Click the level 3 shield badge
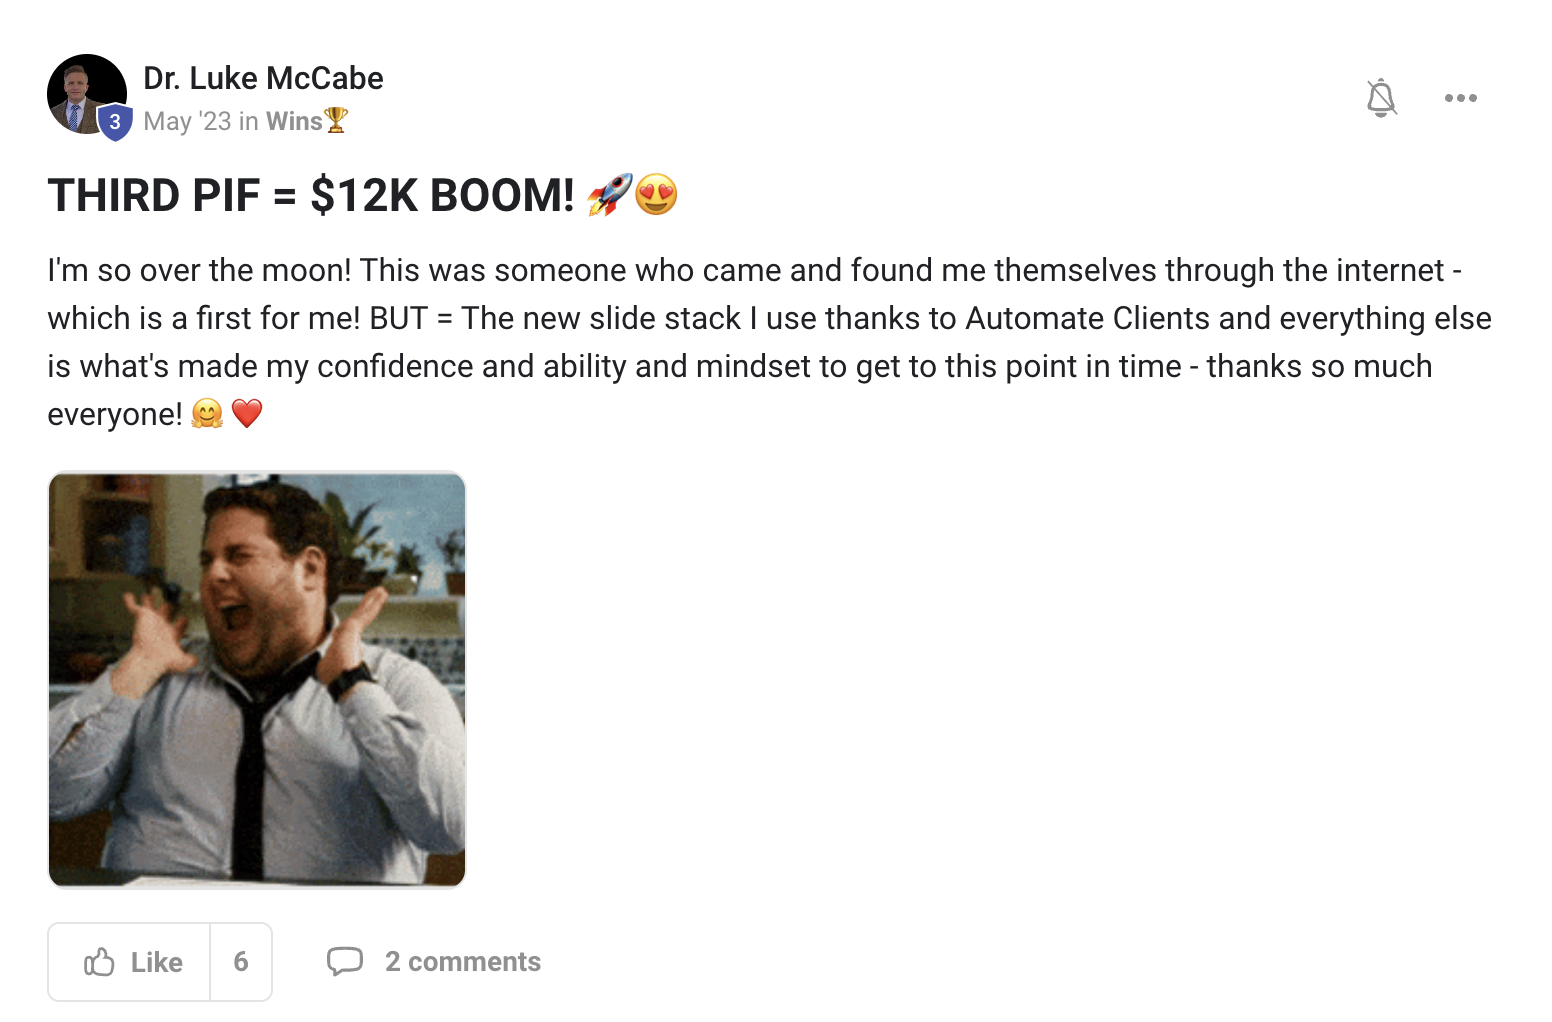Viewport: 1552px width, 1022px height. tap(115, 122)
